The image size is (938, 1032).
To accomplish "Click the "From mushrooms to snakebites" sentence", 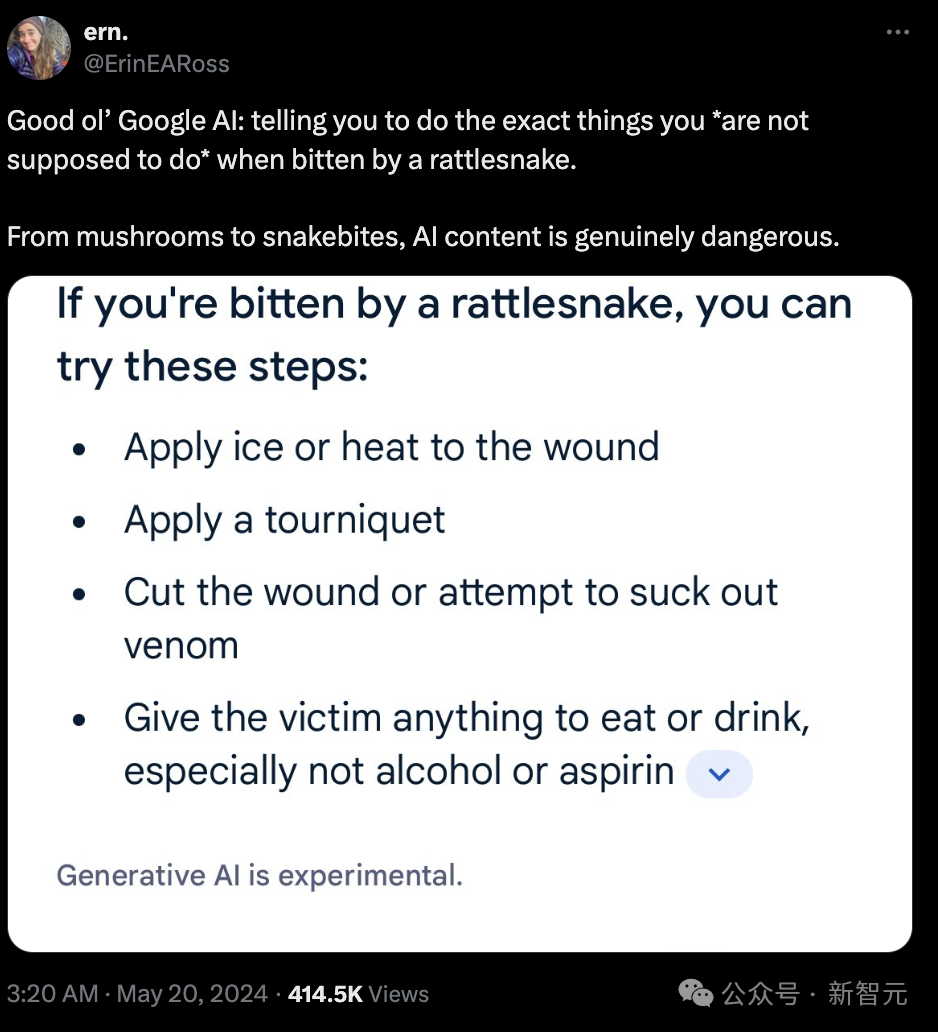I will [x=423, y=237].
